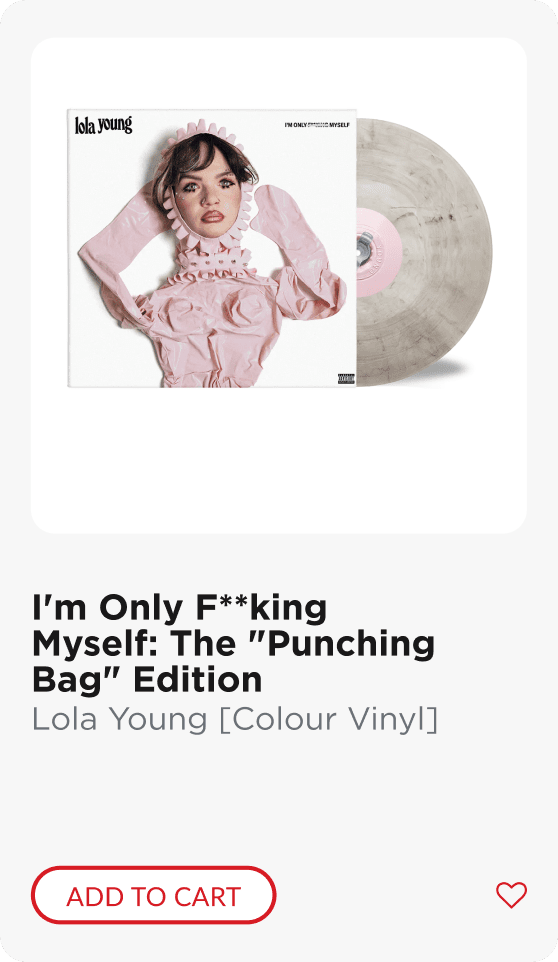Add album to wishlist with heart icon

point(511,895)
